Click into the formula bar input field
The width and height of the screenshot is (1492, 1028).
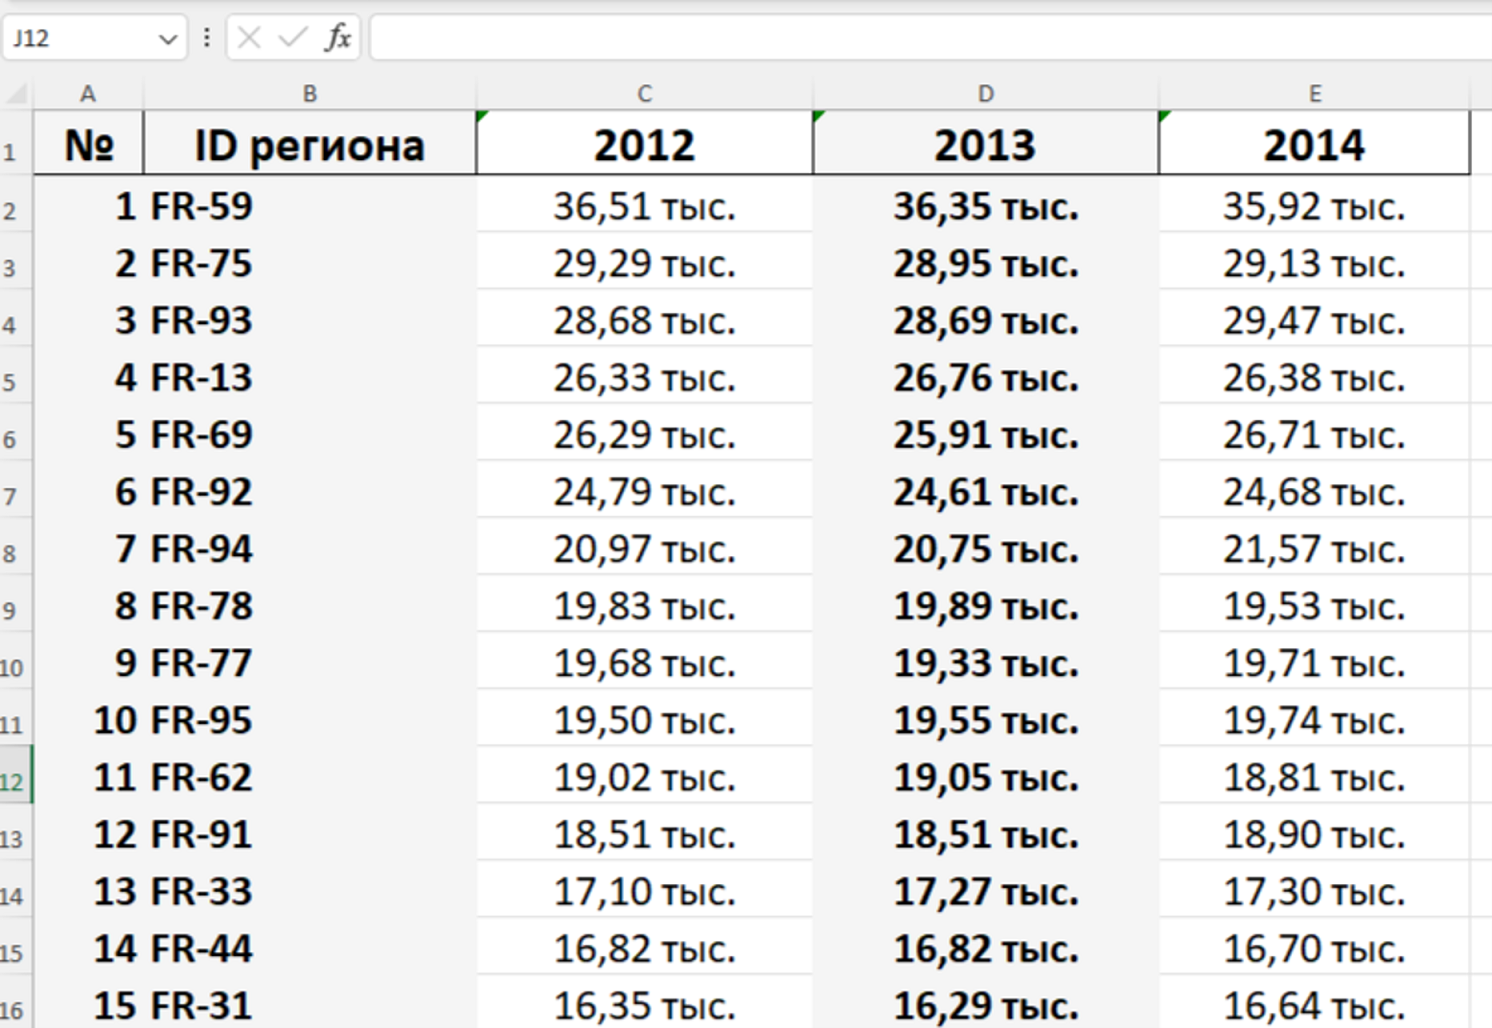tap(930, 38)
